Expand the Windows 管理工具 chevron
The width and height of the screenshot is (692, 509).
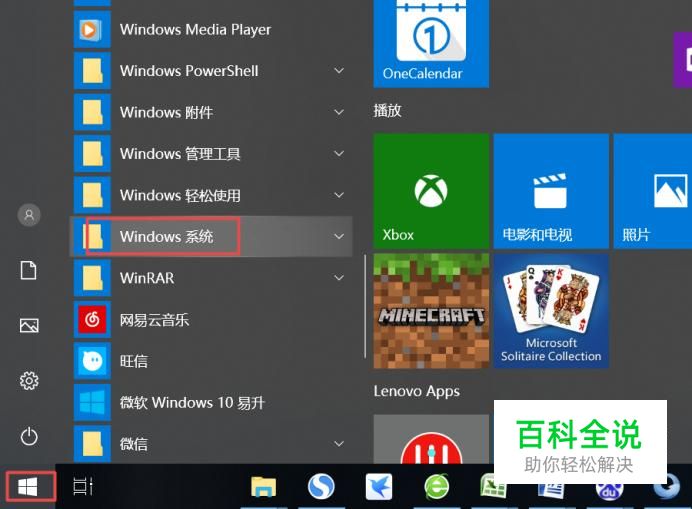[339, 154]
